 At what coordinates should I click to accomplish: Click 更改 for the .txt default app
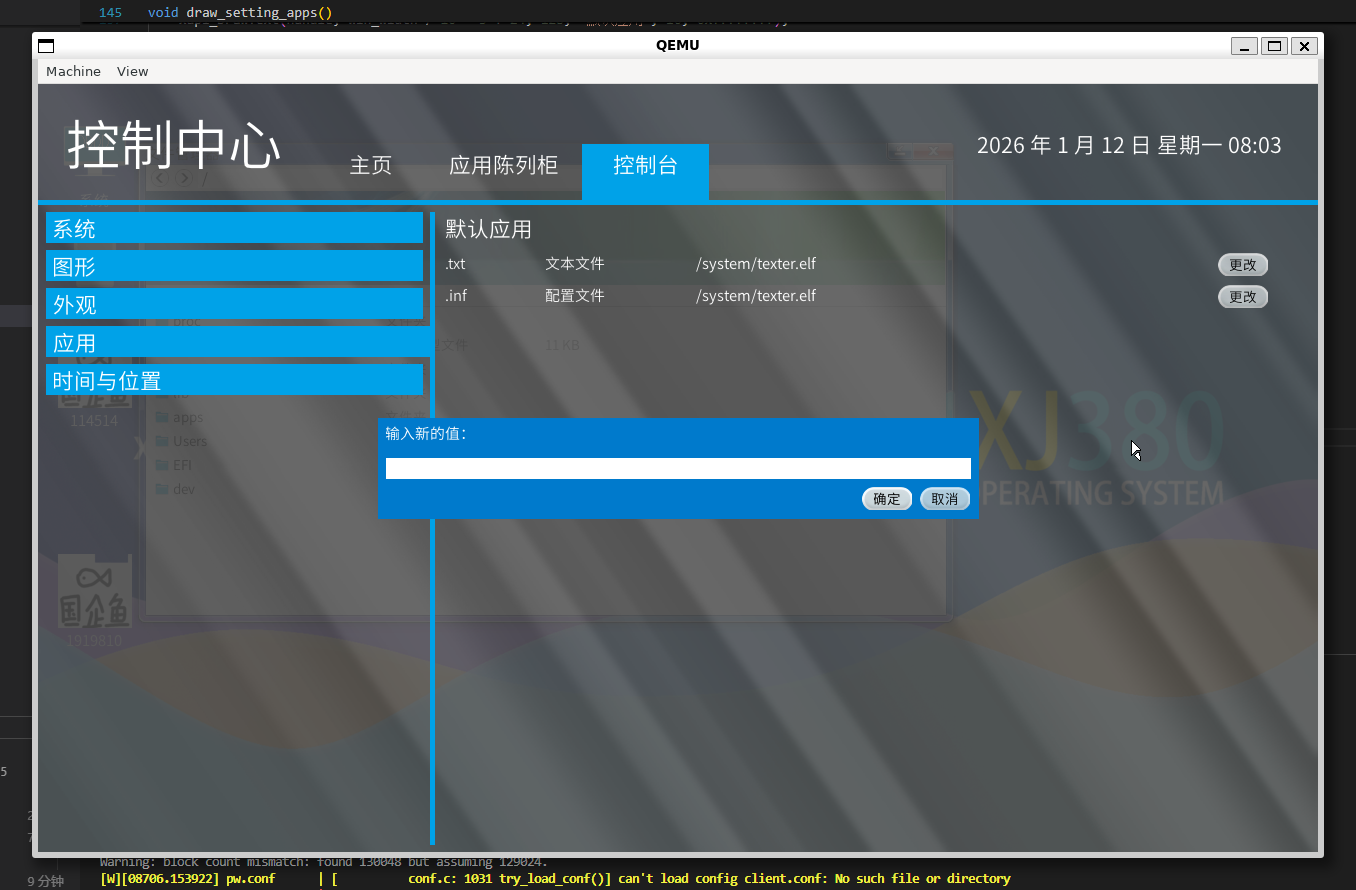tap(1242, 265)
